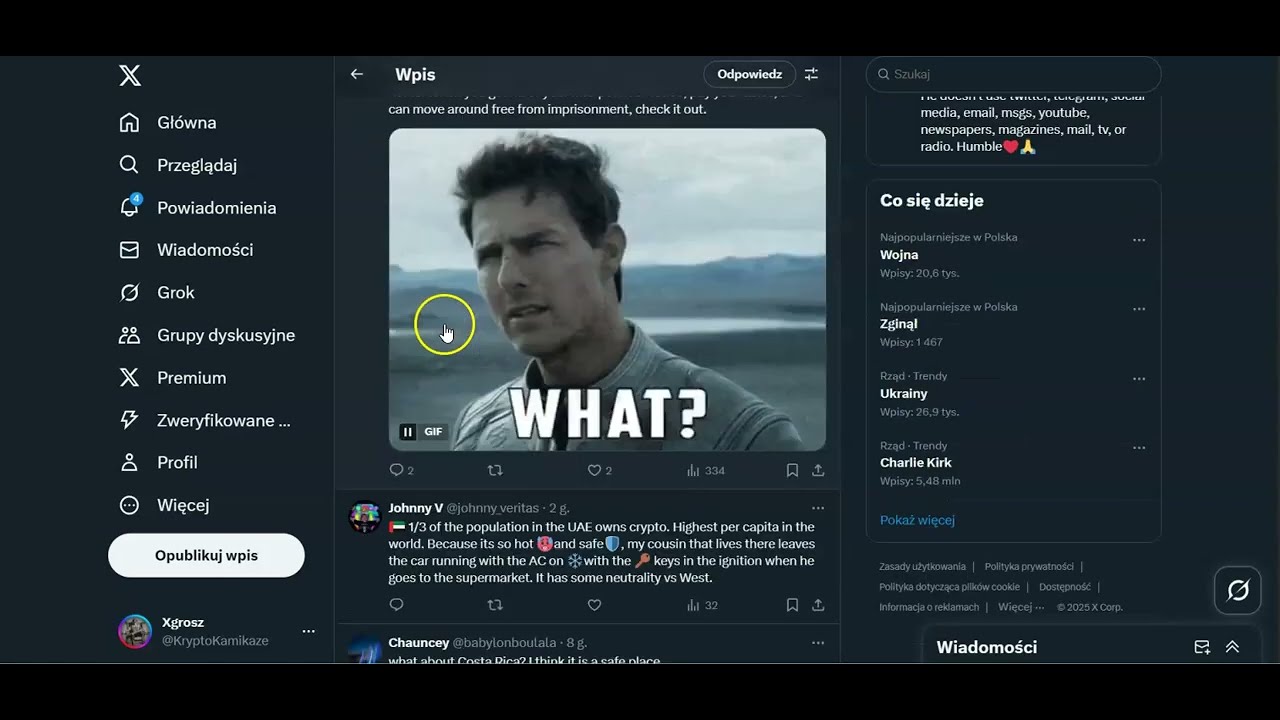This screenshot has height=720, width=1280.
Task: Open more options on Johnny V's post
Action: tap(818, 508)
